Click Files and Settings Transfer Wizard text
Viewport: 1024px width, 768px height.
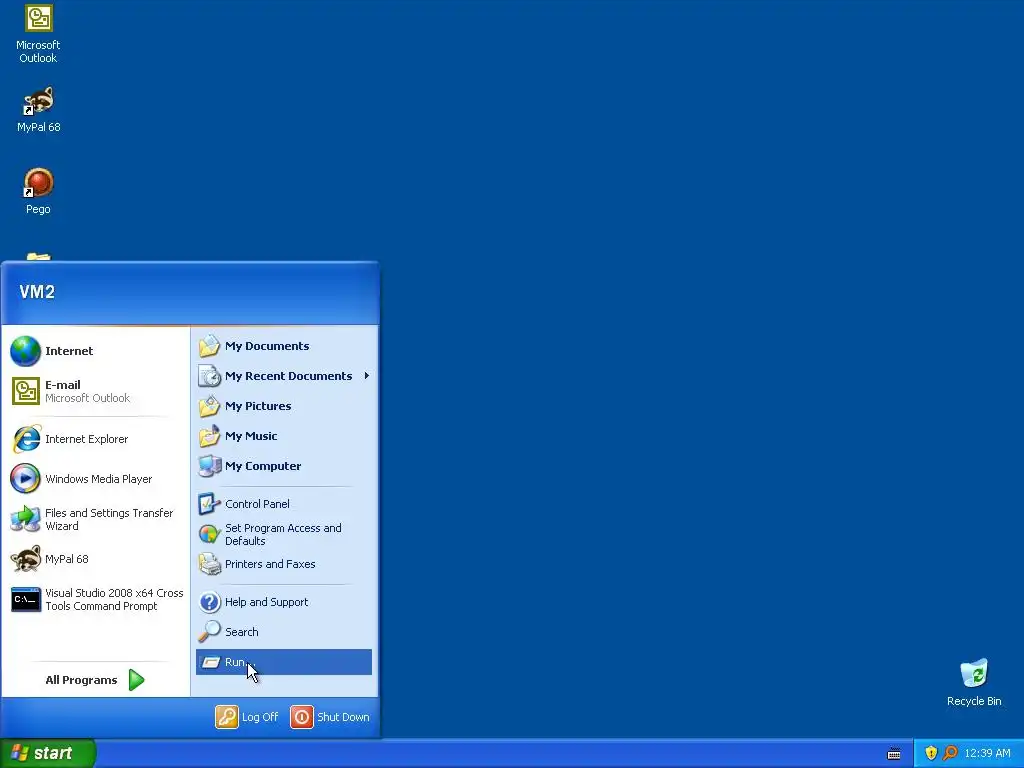coord(109,520)
